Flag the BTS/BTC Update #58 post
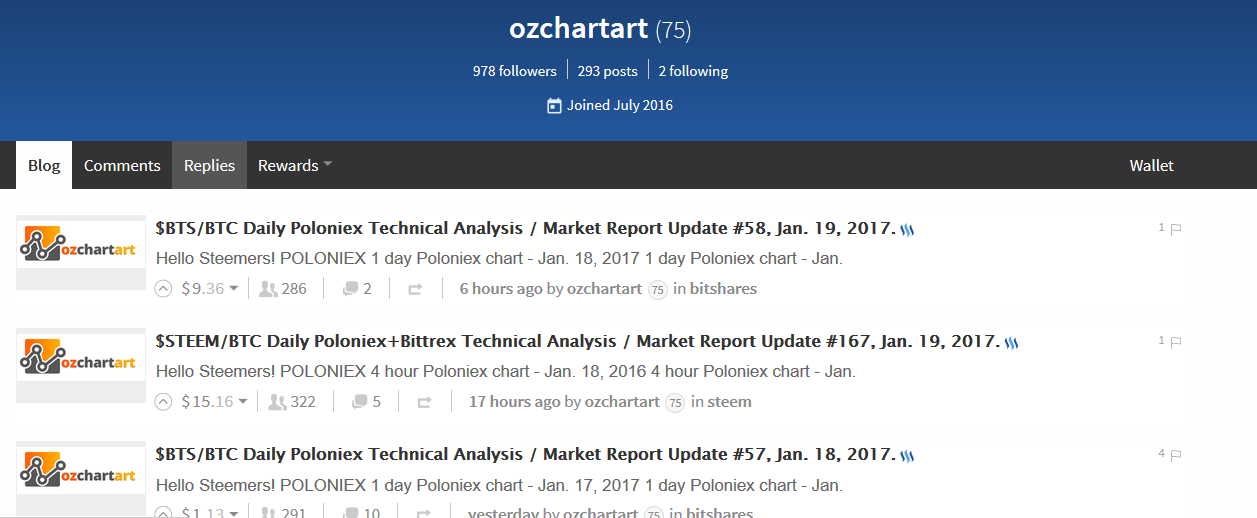This screenshot has width=1257, height=518. tap(1176, 229)
